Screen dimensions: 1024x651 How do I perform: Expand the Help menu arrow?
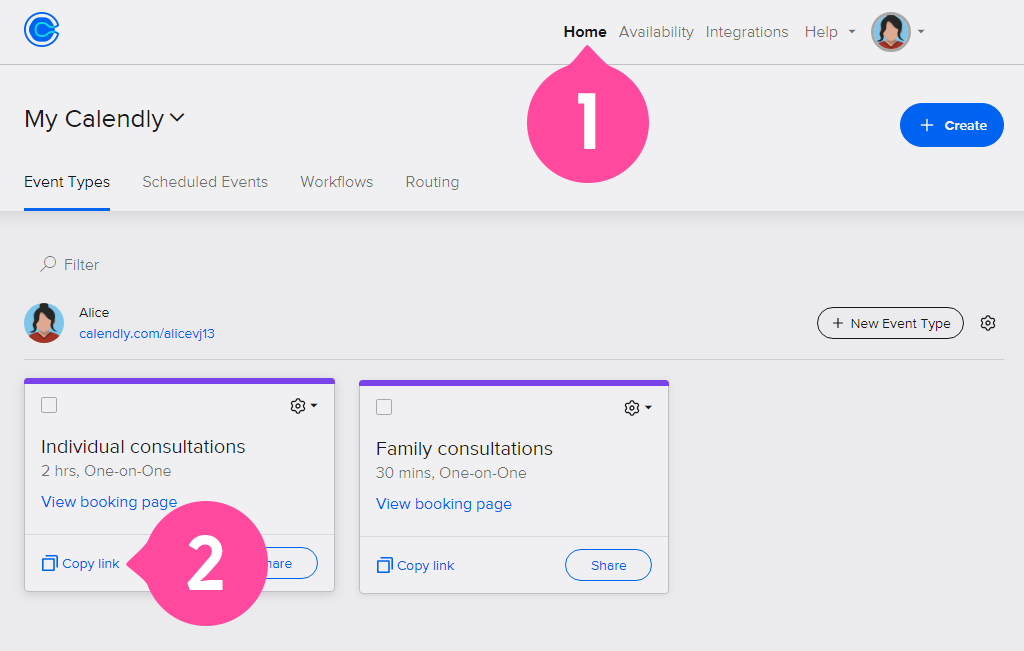(x=852, y=32)
